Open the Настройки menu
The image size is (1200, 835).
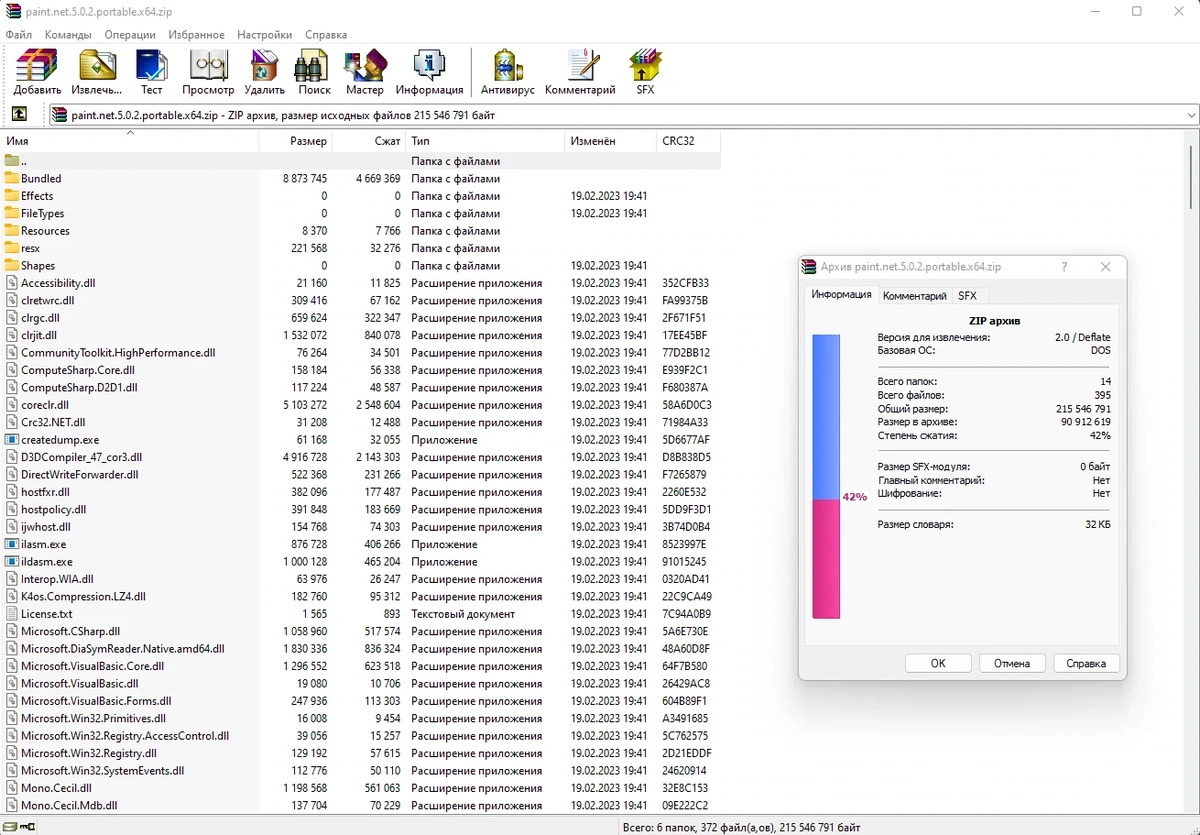click(265, 34)
